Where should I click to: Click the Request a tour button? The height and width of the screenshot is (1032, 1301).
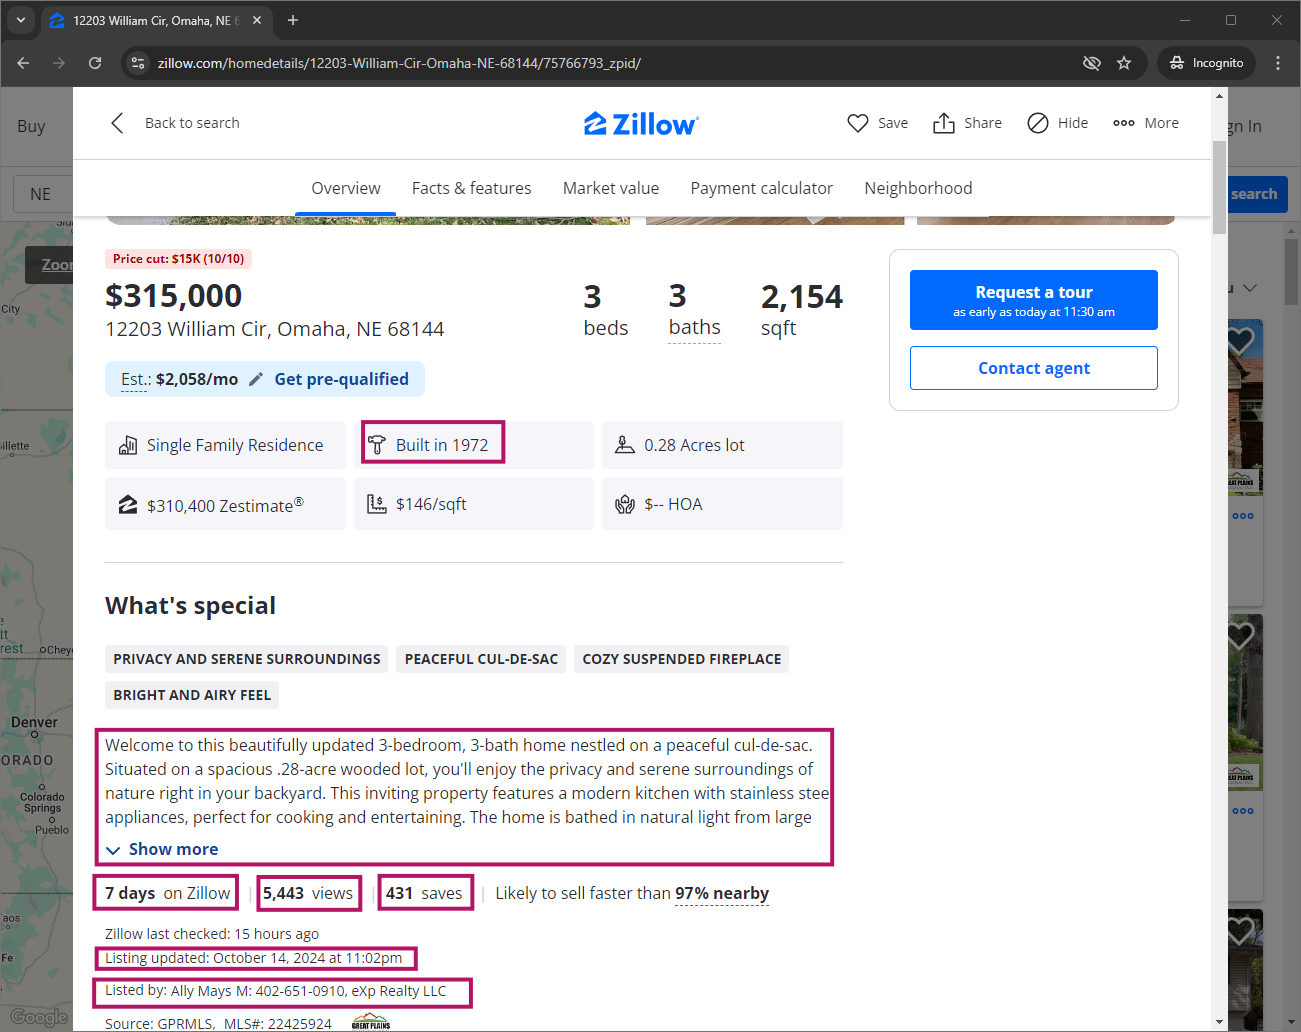[x=1033, y=300]
